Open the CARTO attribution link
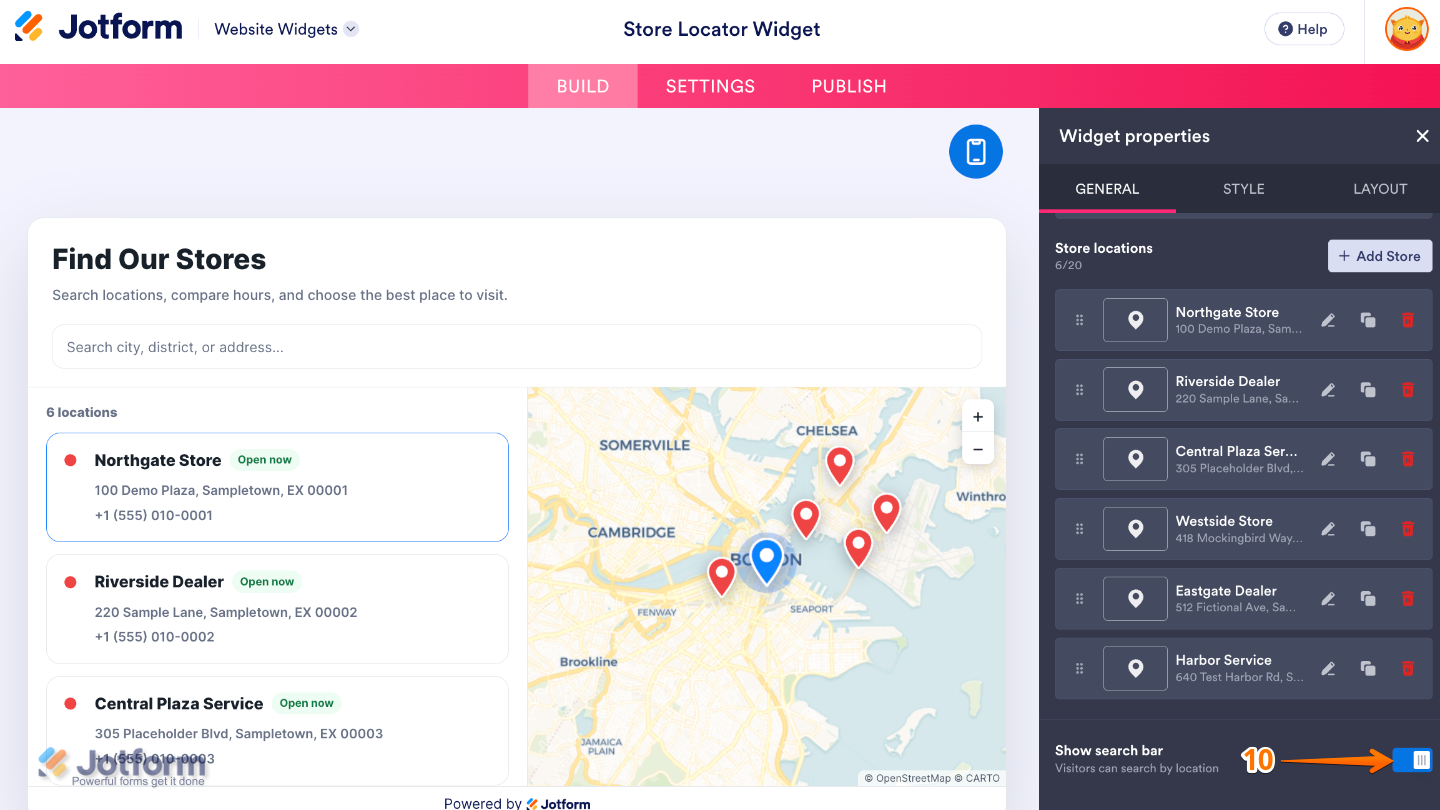The height and width of the screenshot is (810, 1440). pyautogui.click(x=982, y=778)
